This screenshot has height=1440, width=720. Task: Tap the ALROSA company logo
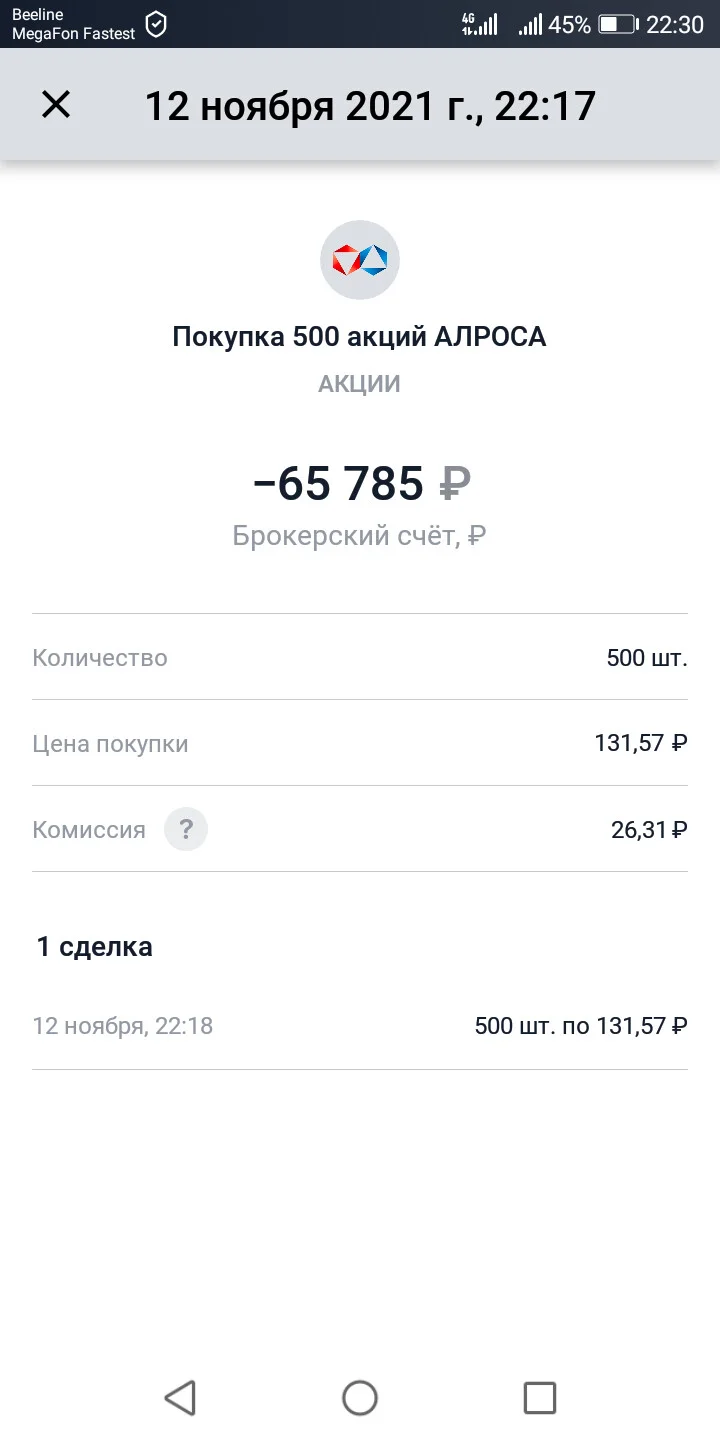pyautogui.click(x=360, y=260)
